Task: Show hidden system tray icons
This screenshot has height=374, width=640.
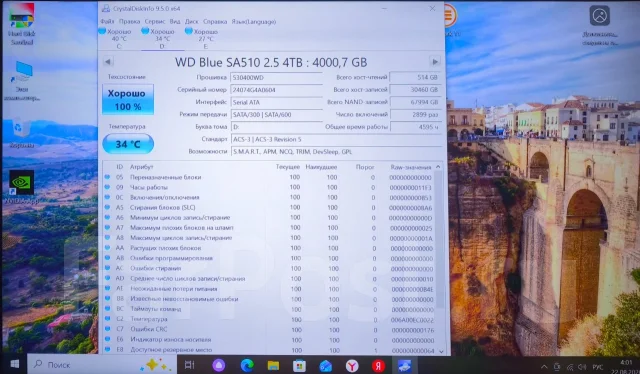Action: point(544,367)
